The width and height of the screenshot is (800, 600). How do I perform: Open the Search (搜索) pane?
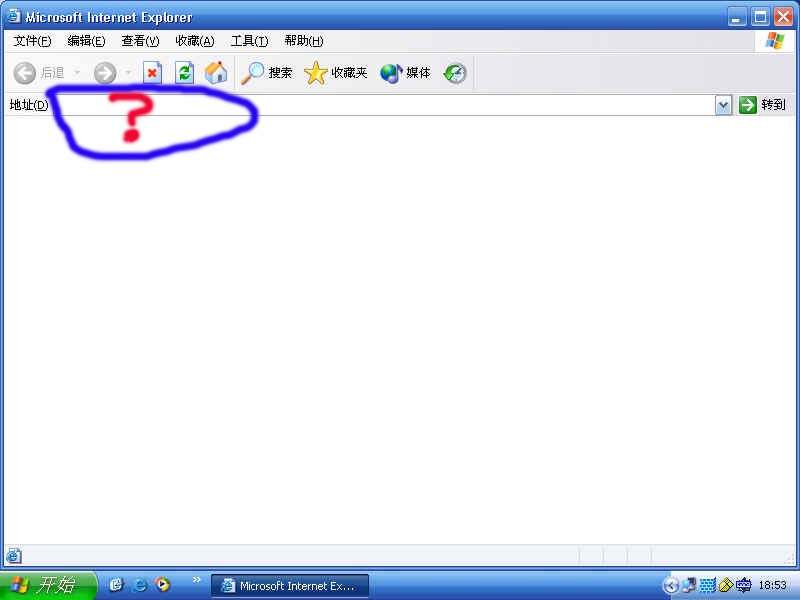click(x=266, y=73)
